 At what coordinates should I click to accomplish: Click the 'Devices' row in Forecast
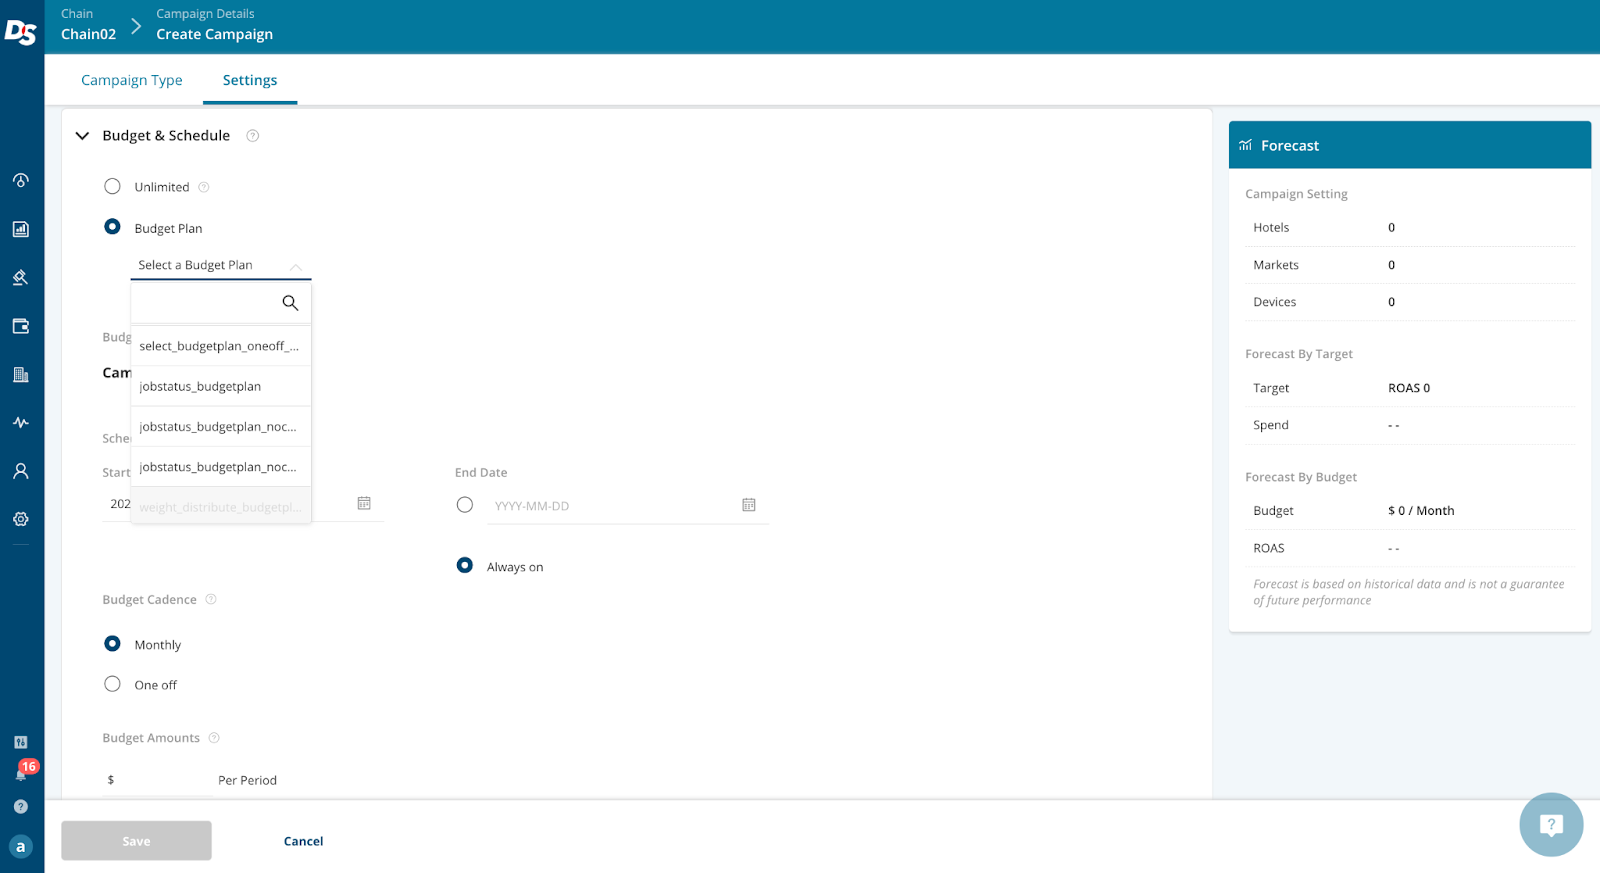(x=1410, y=302)
